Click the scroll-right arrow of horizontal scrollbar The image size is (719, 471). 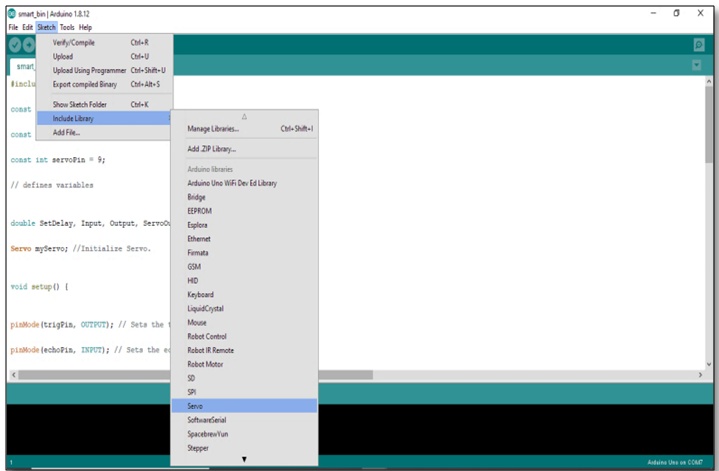700,375
